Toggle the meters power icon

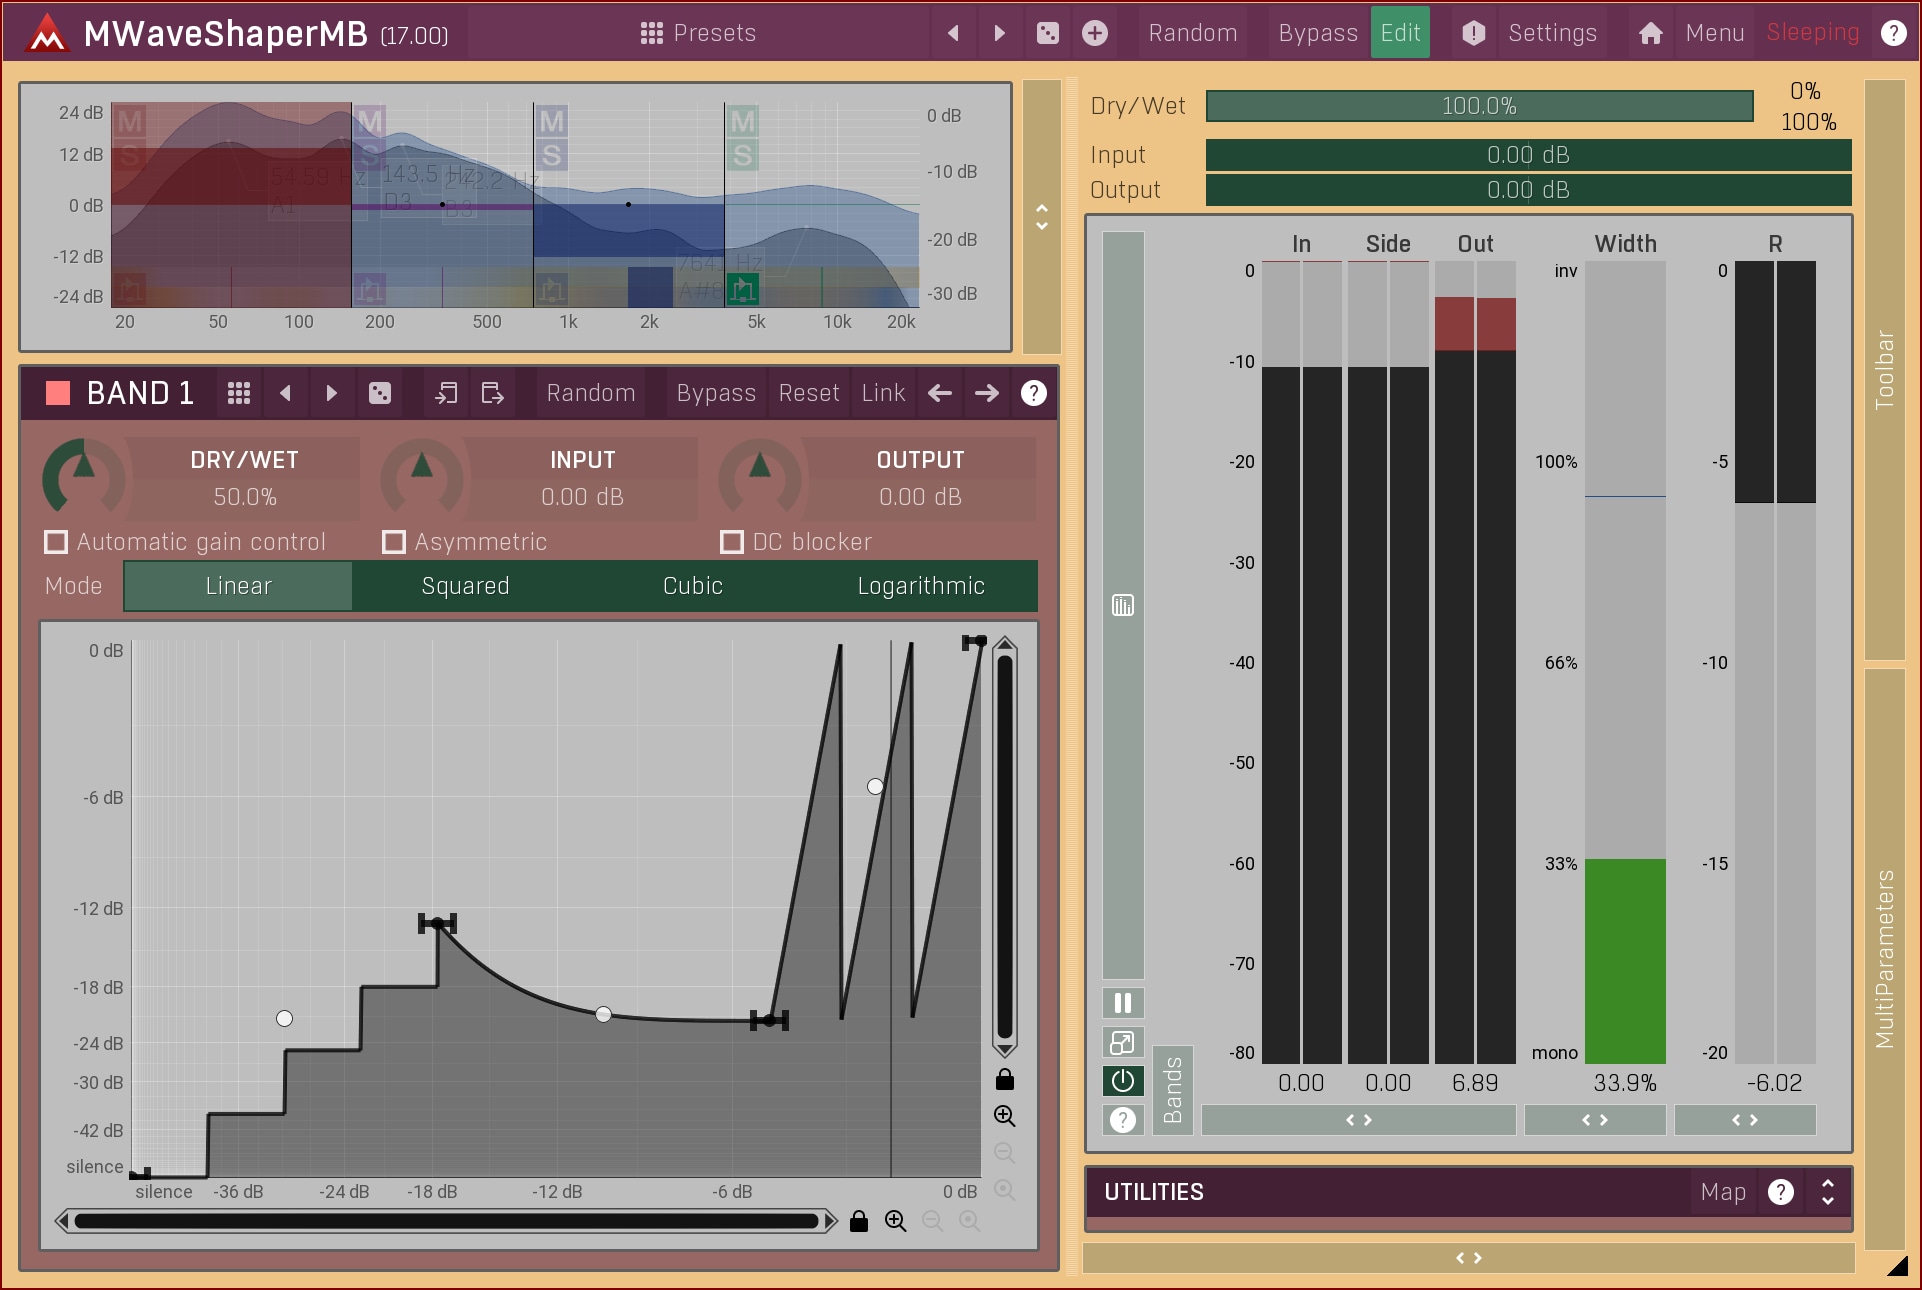click(1123, 1081)
